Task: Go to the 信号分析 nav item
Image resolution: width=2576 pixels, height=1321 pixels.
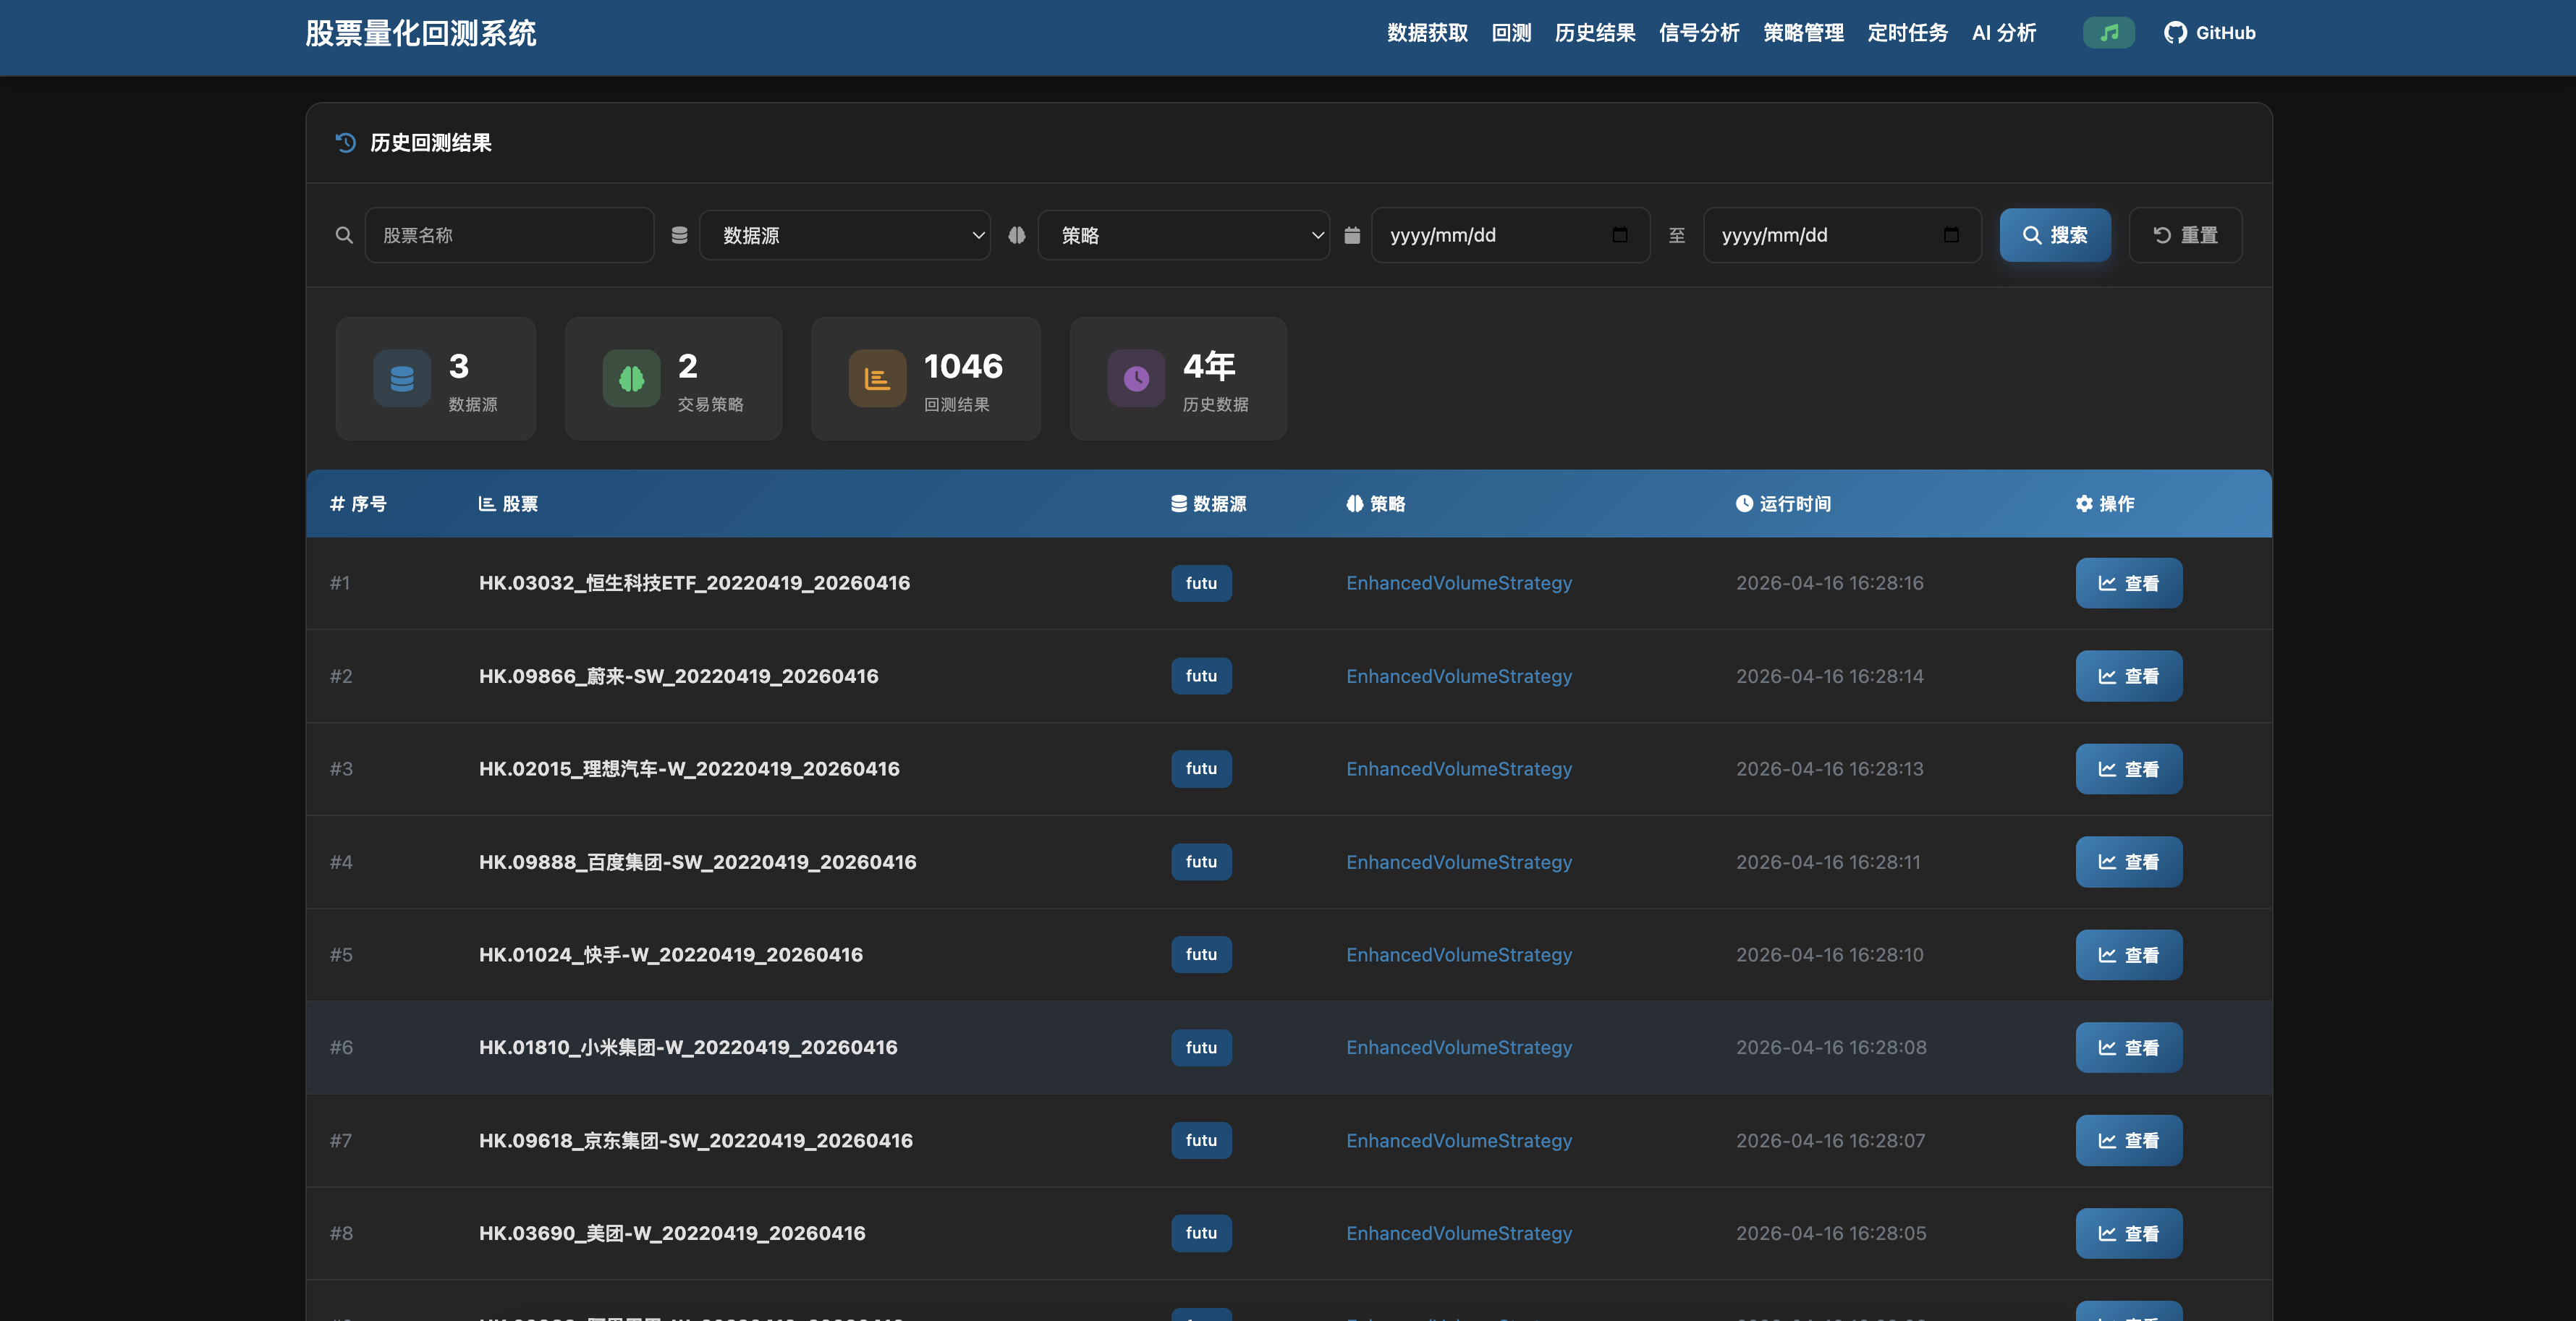Action: click(1698, 33)
